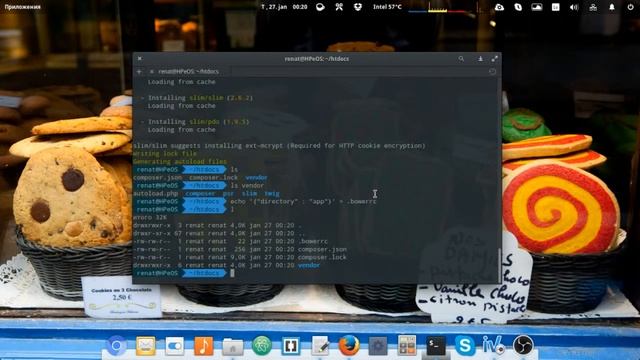Viewport: 640px width, 360px height.
Task: Open the Приложения applications menu
Action: coord(22,7)
